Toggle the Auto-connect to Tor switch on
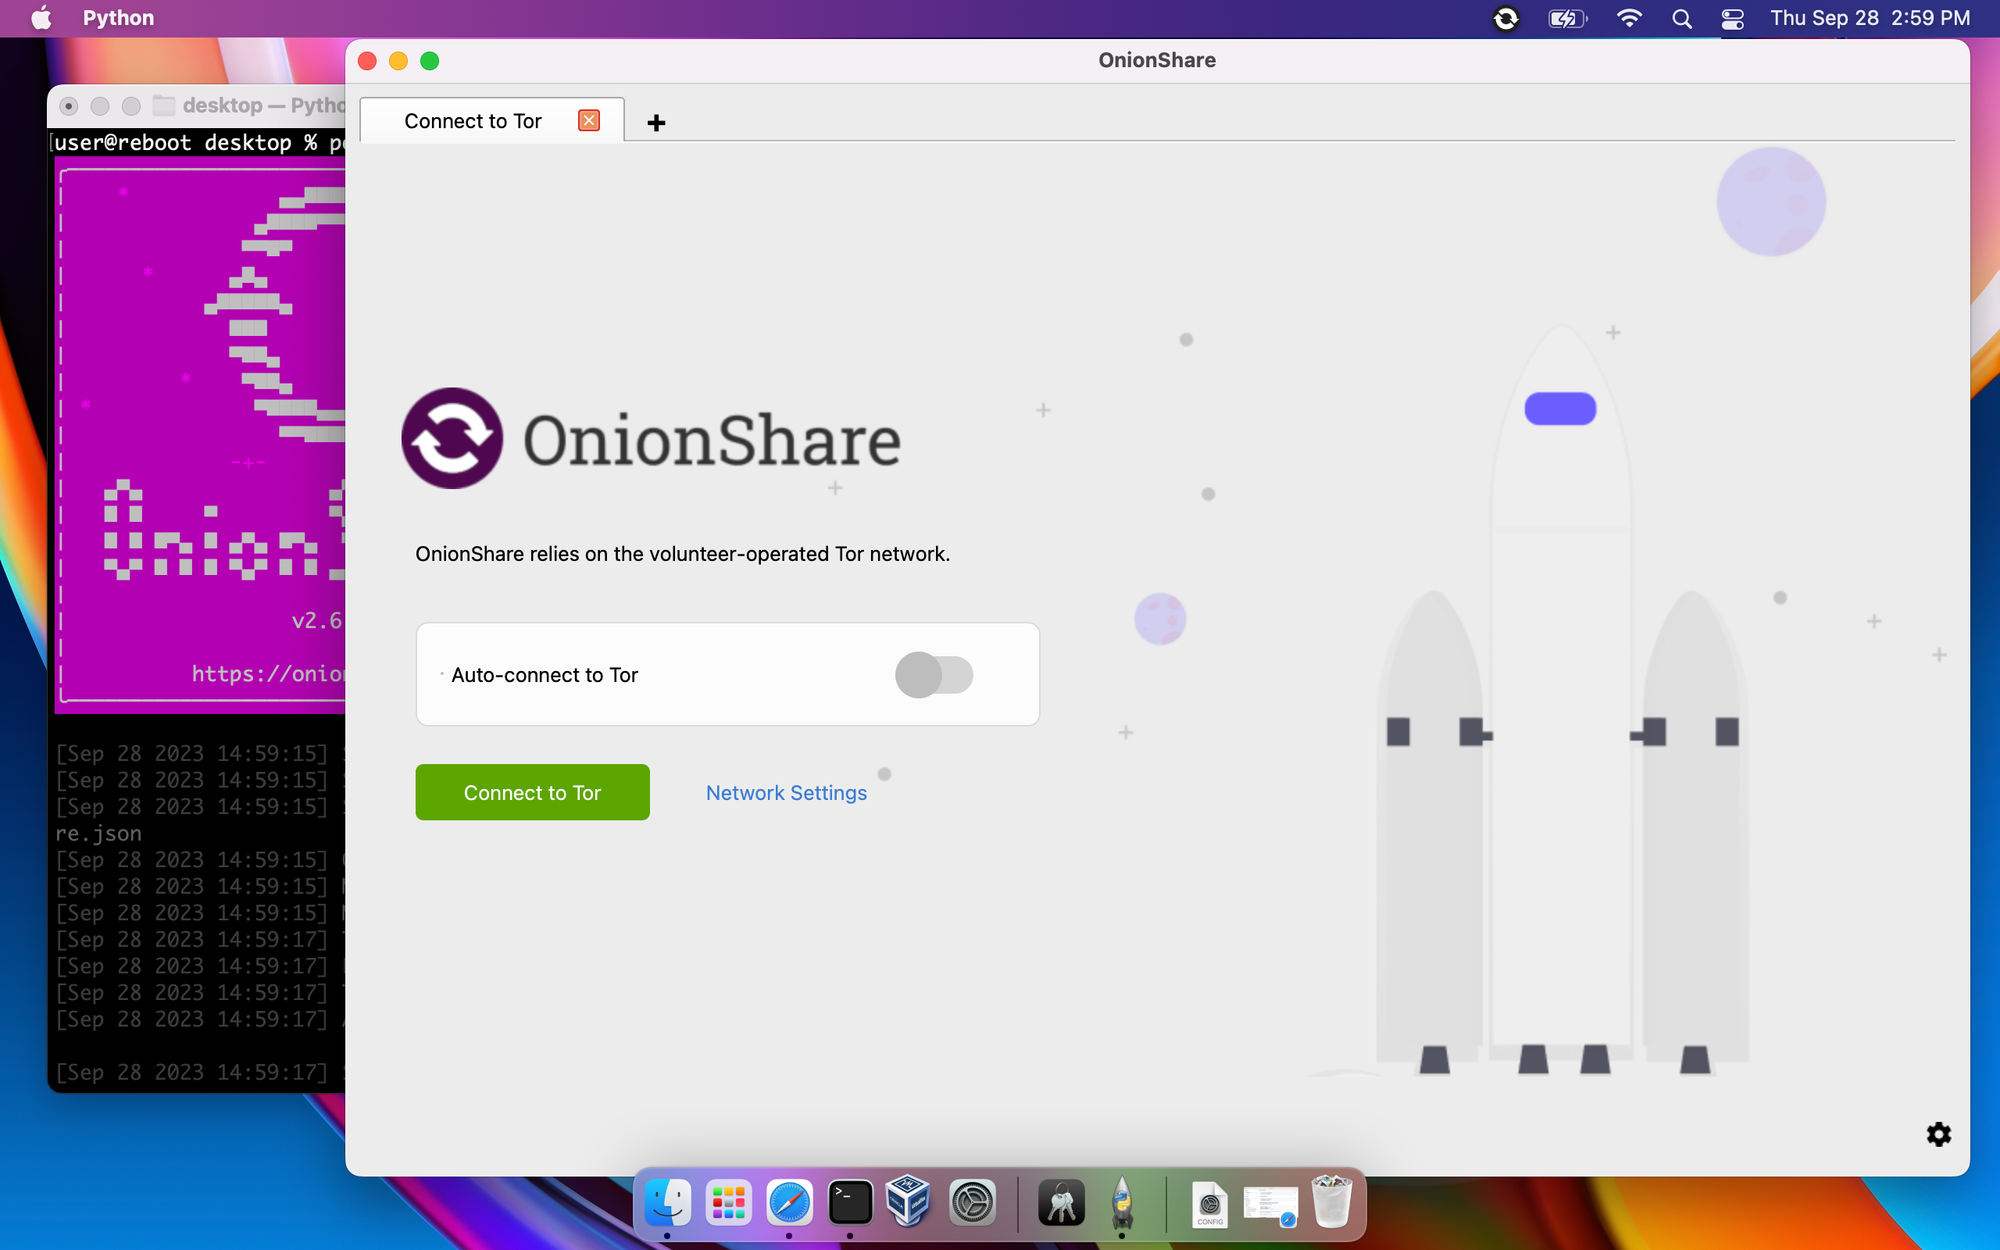 pos(934,675)
